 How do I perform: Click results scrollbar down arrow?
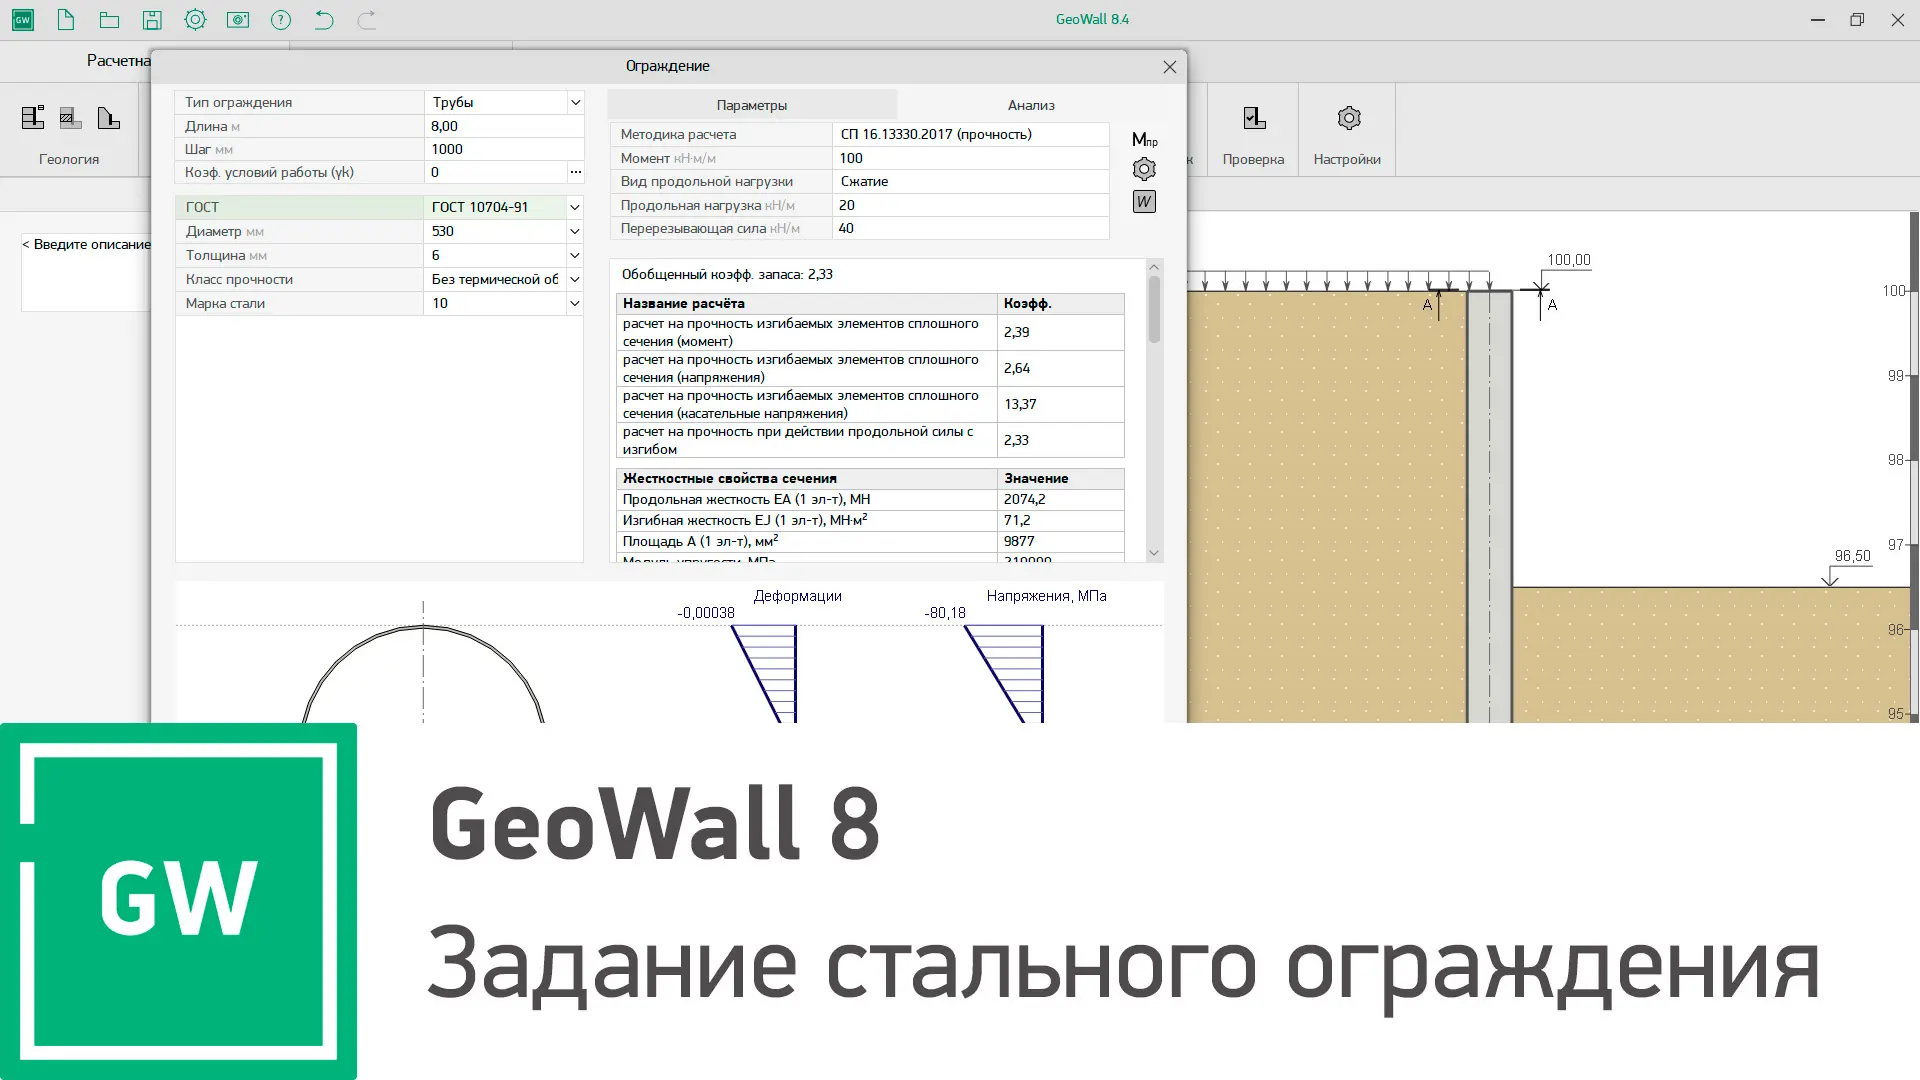[1154, 553]
